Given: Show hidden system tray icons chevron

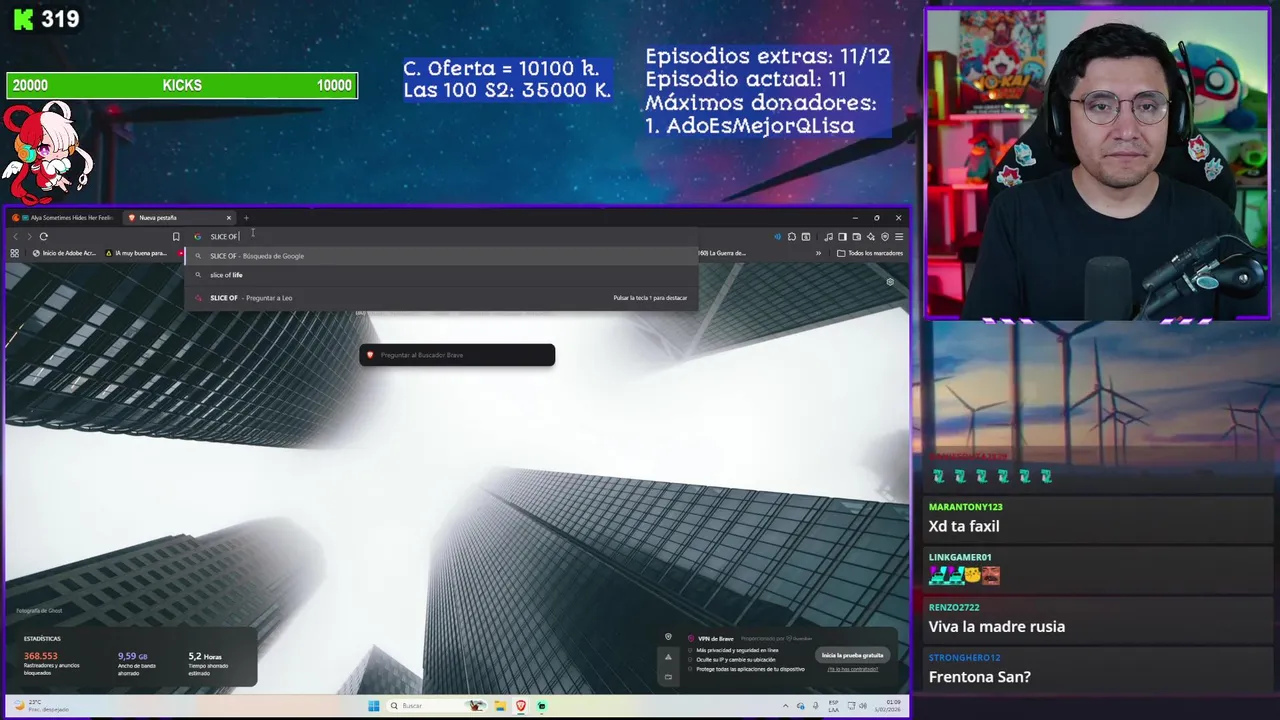Looking at the screenshot, I should coord(786,706).
